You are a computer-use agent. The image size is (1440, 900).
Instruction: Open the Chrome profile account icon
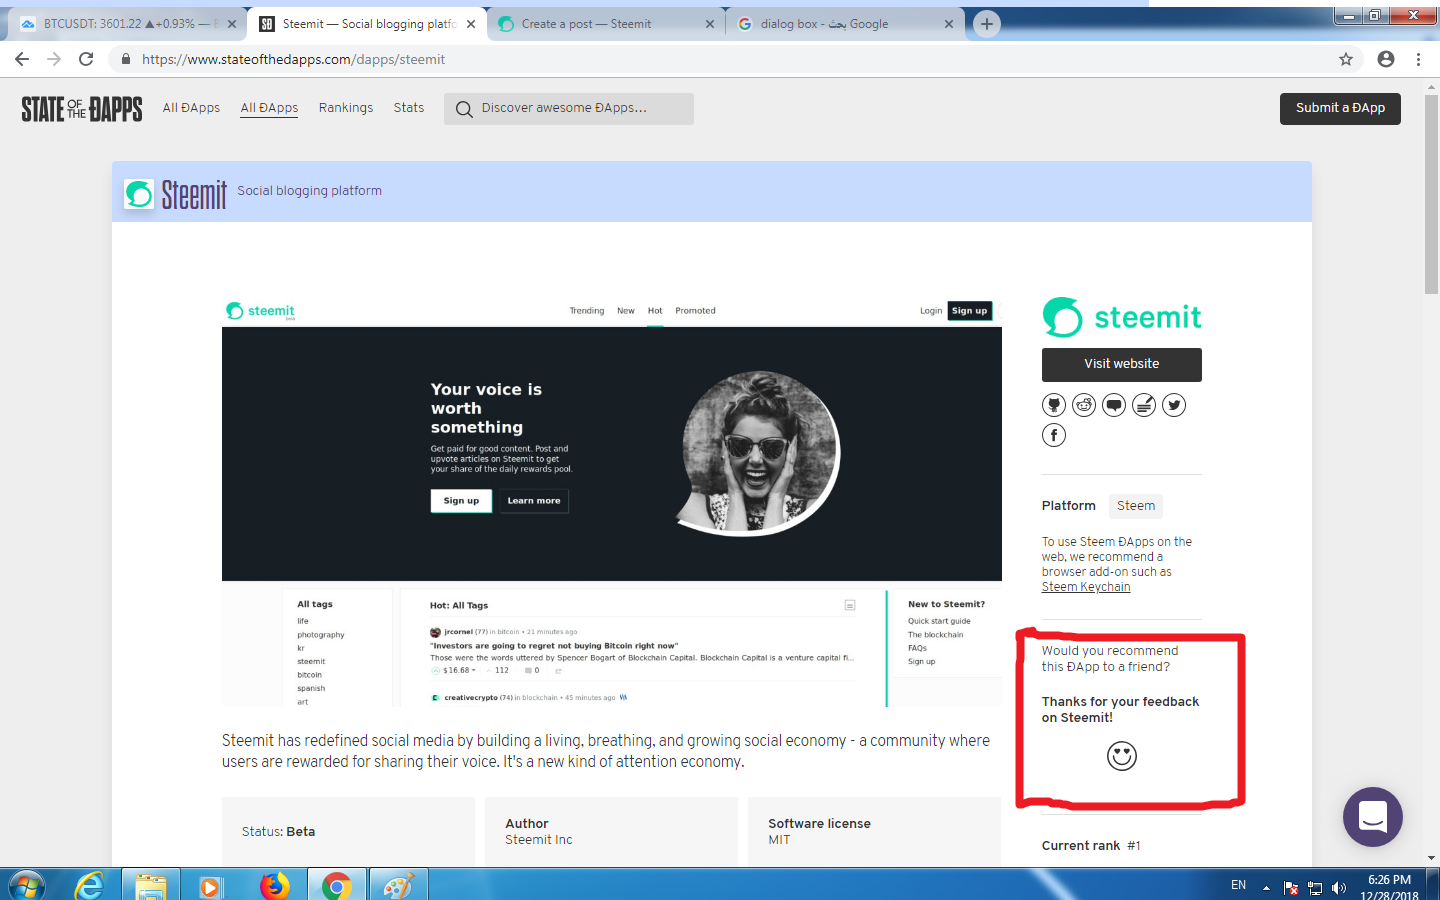[x=1386, y=59]
